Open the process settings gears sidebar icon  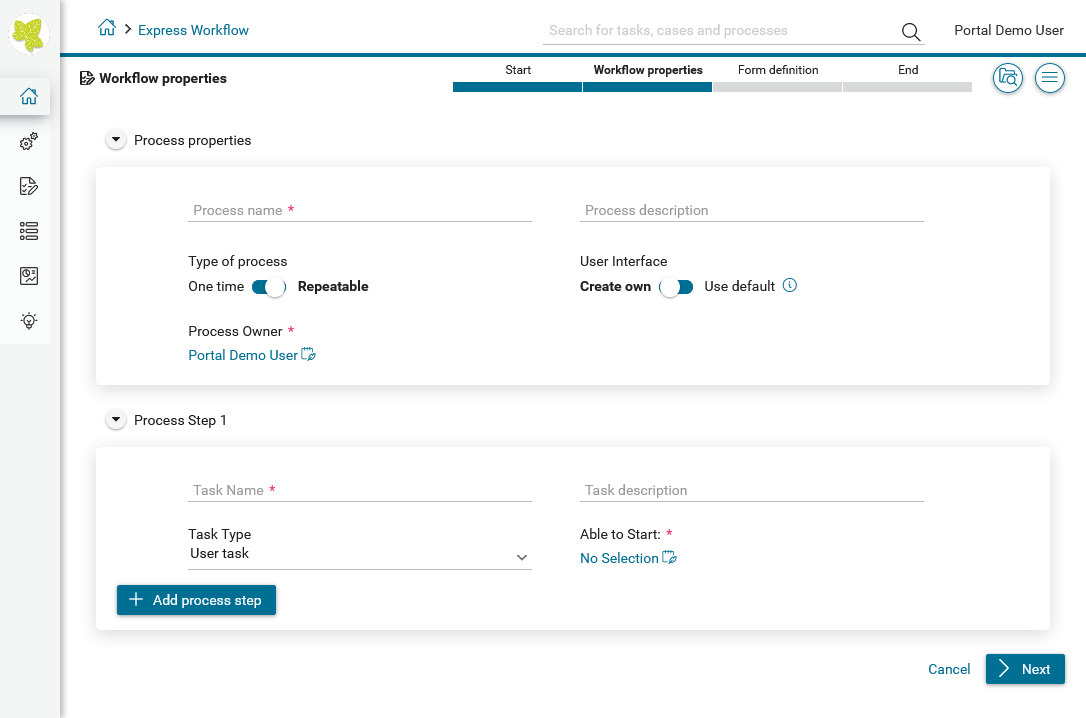tap(29, 142)
